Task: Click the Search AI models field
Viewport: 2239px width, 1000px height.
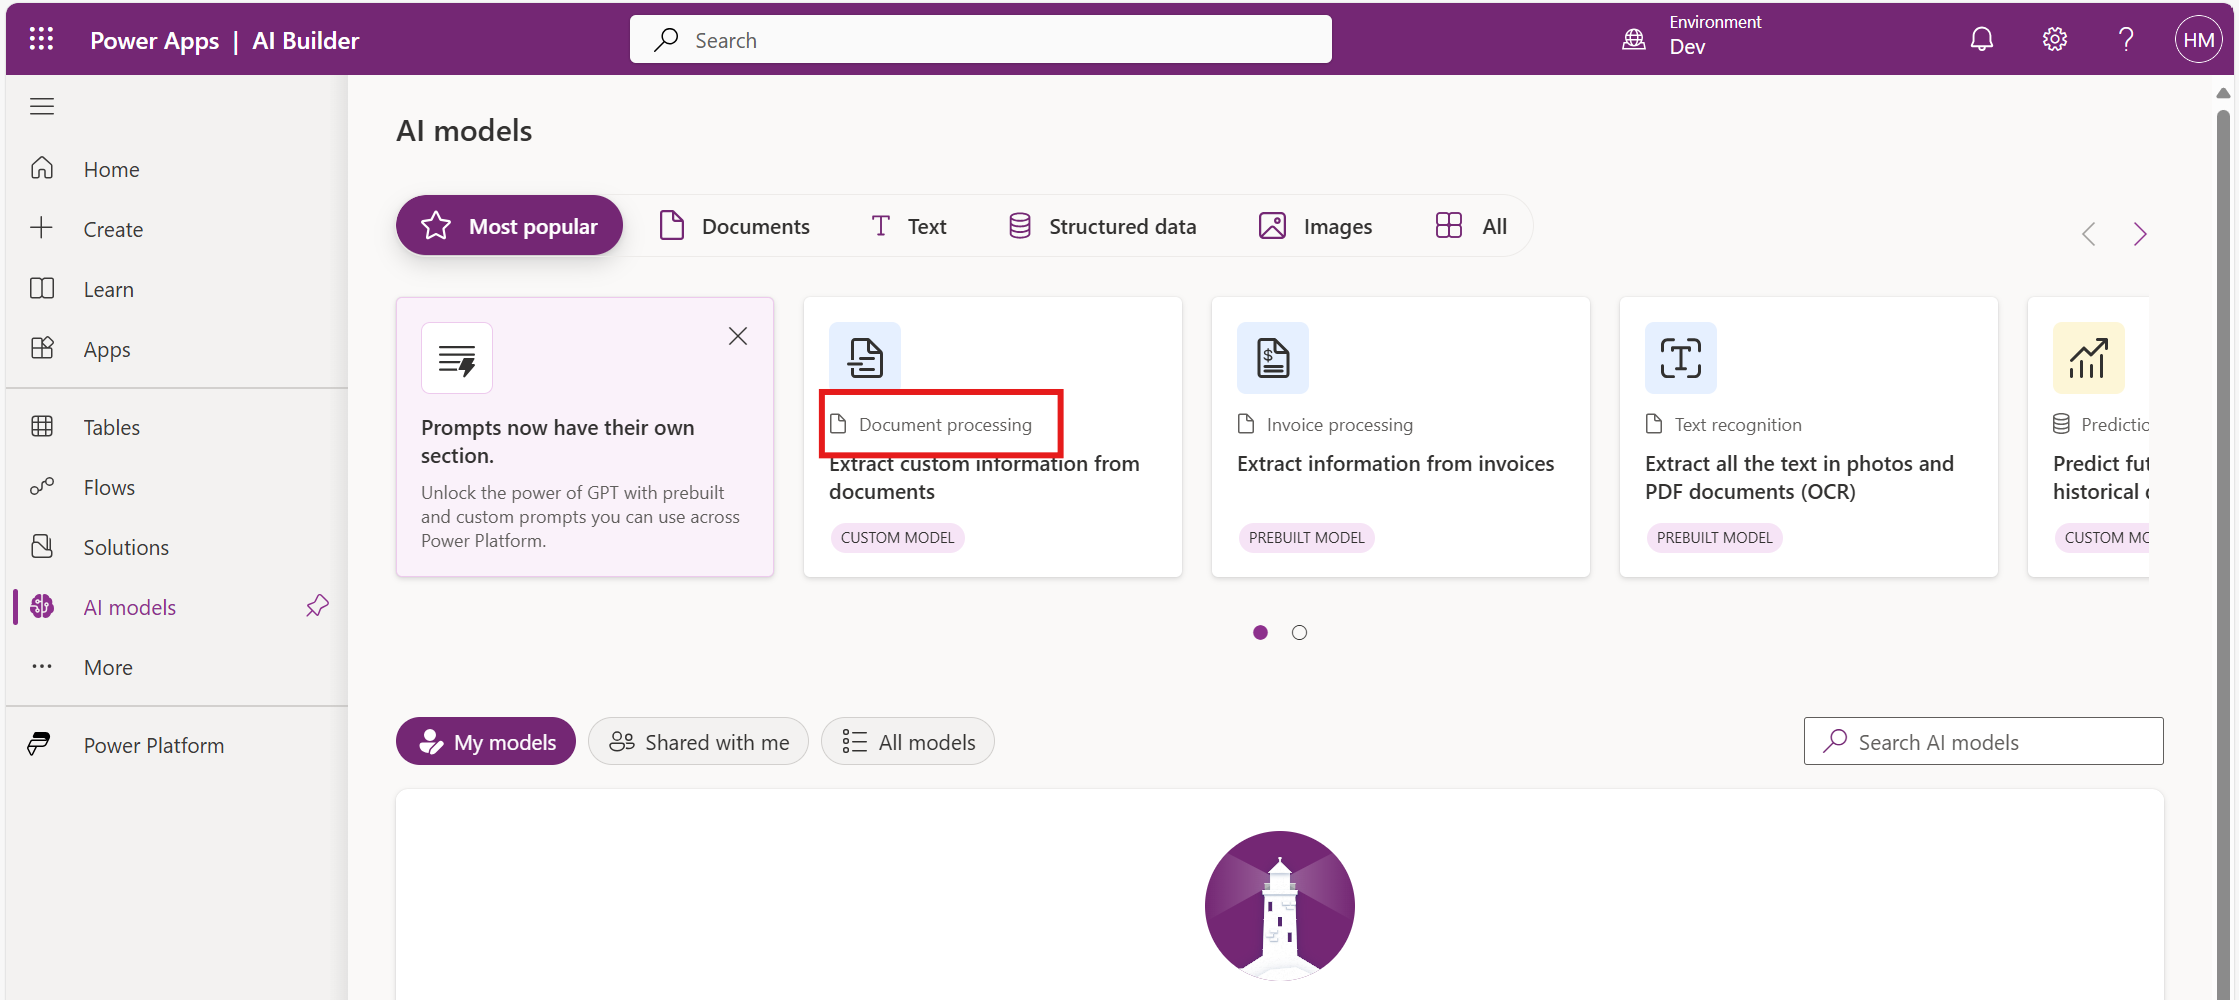Action: coord(1983,742)
